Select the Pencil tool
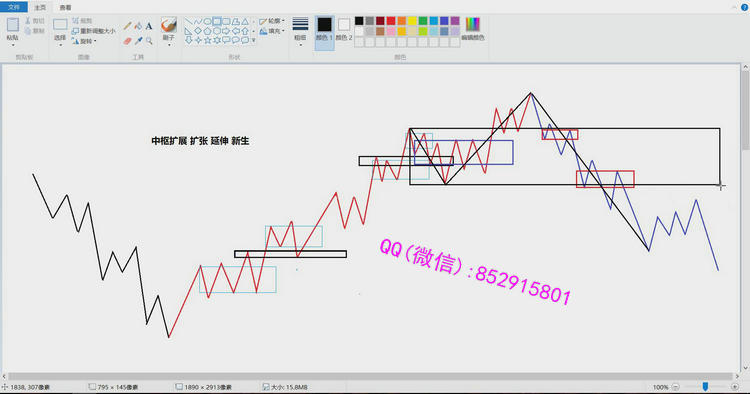The height and width of the screenshot is (394, 750). click(x=128, y=26)
